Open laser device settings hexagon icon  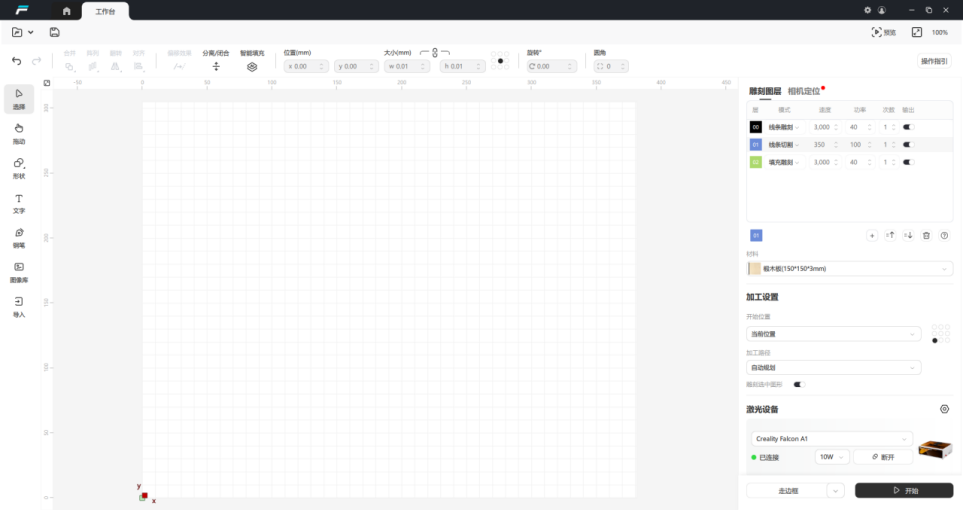pyautogui.click(x=944, y=409)
